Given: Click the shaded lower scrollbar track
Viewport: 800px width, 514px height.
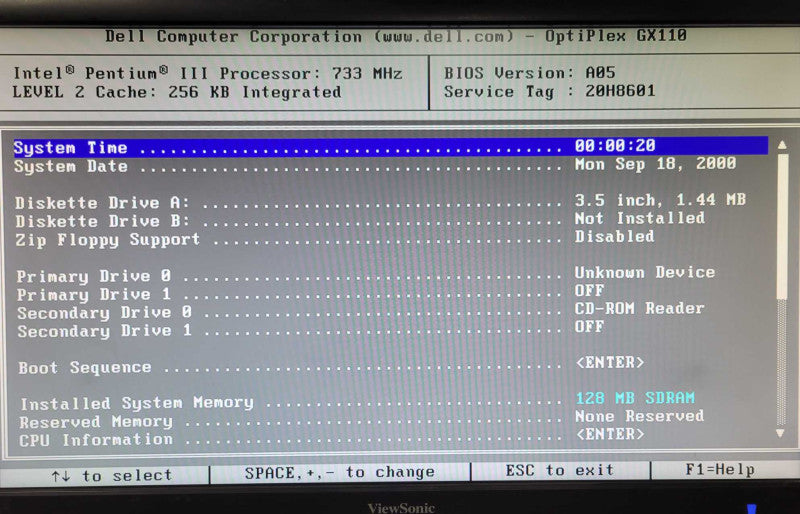Looking at the screenshot, I should click(781, 362).
